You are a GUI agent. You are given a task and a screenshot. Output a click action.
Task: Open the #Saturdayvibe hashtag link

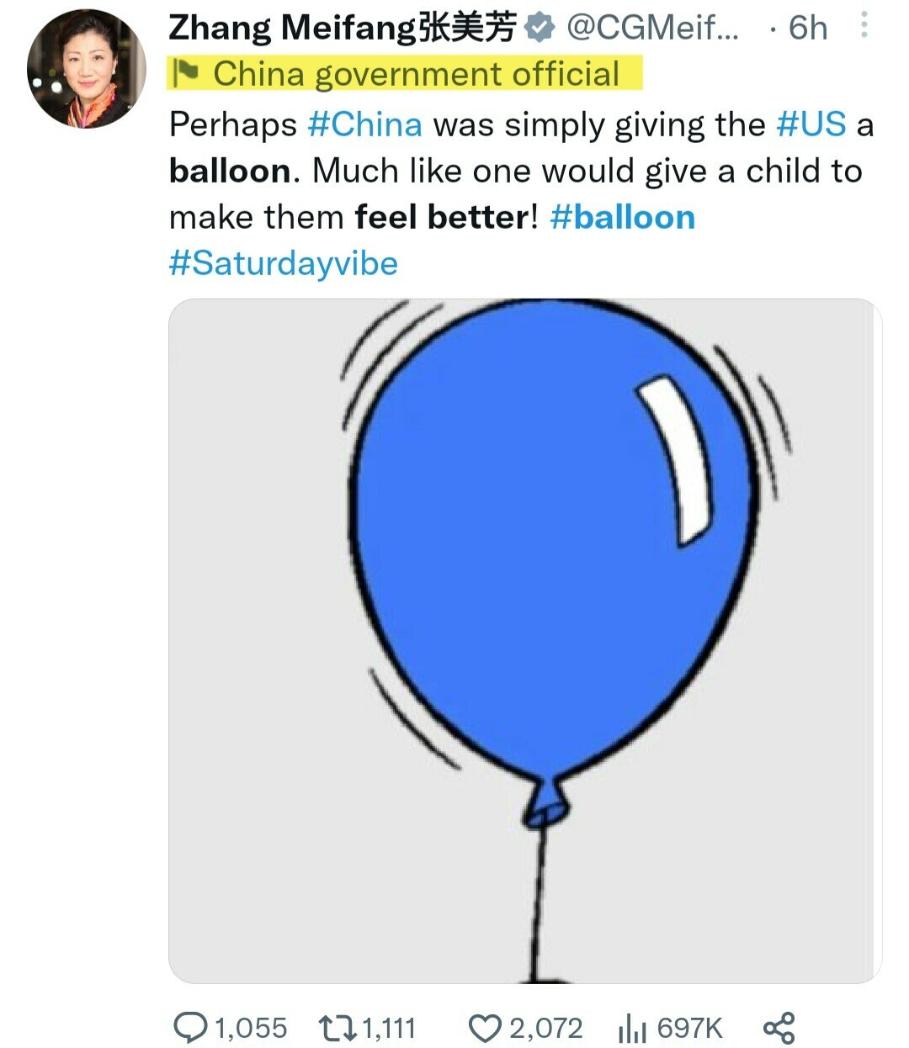[x=283, y=264]
